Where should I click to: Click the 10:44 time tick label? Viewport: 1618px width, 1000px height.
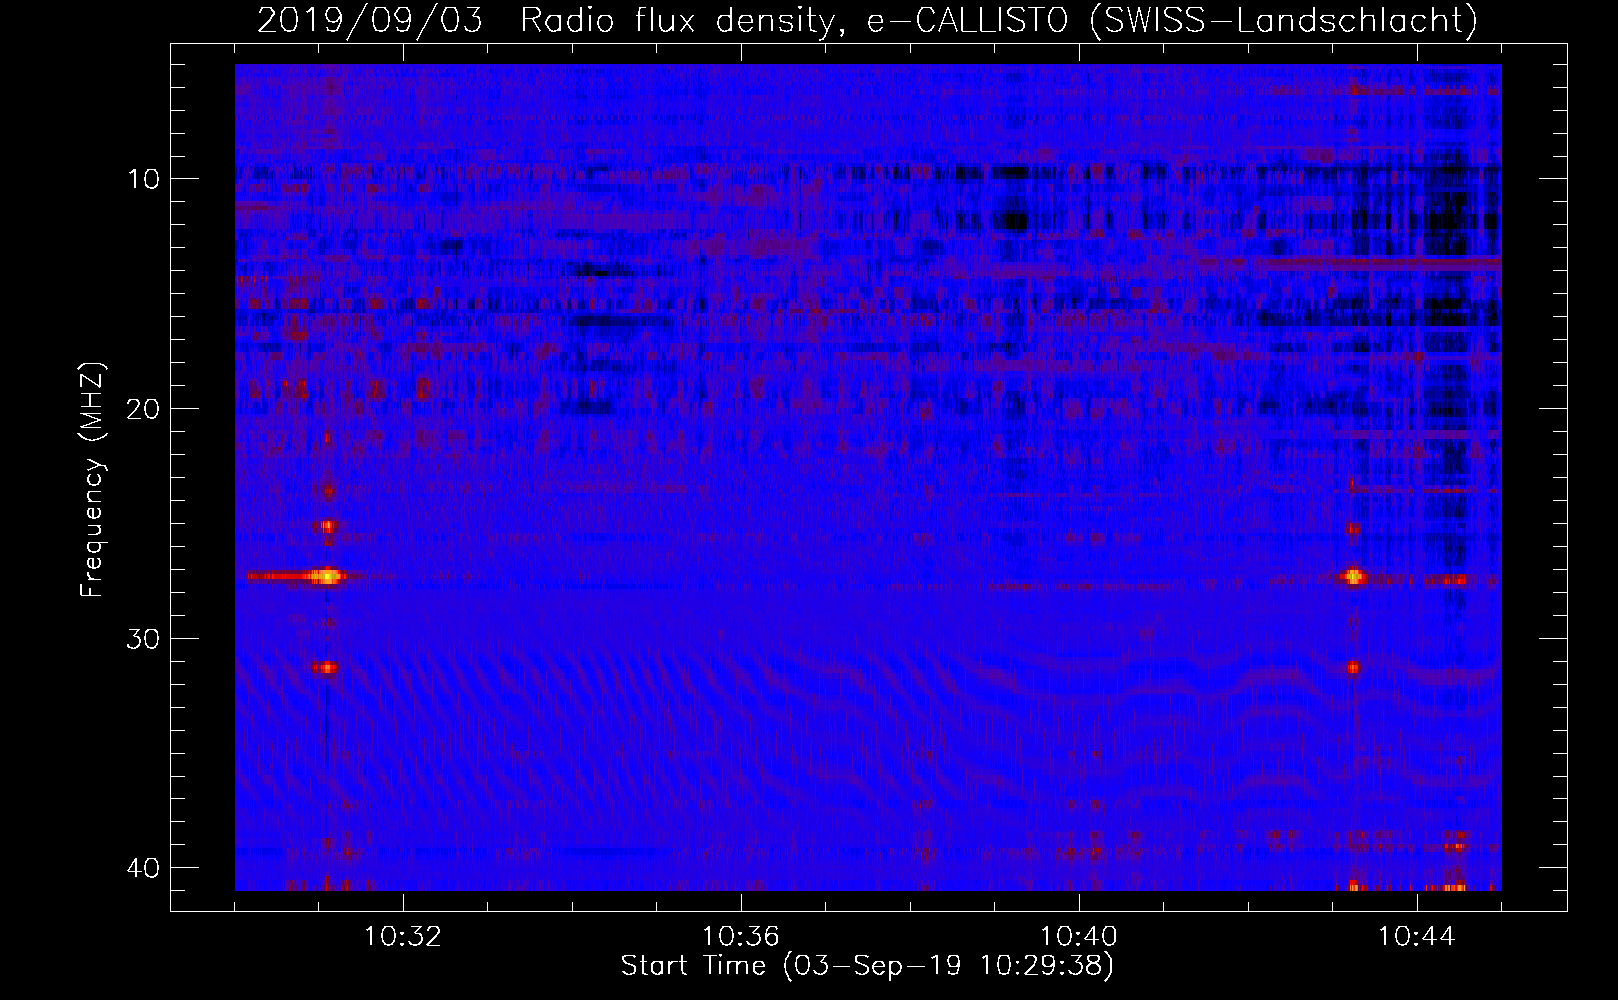pyautogui.click(x=1416, y=937)
